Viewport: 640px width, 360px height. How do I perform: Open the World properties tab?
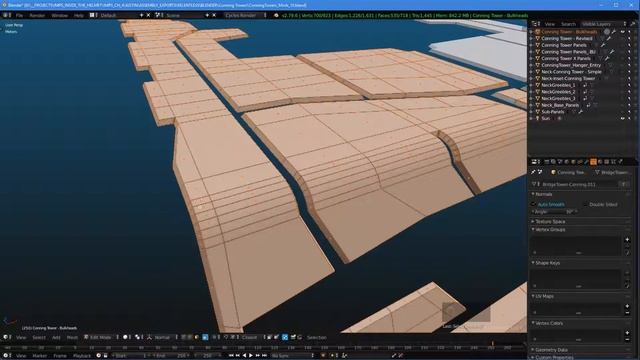(x=566, y=162)
